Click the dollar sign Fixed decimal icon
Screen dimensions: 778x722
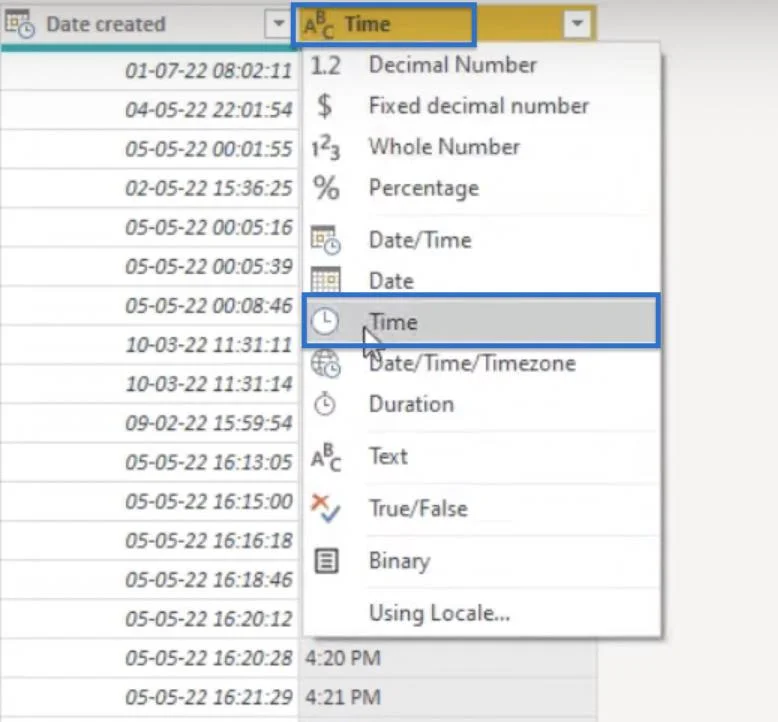(x=324, y=106)
